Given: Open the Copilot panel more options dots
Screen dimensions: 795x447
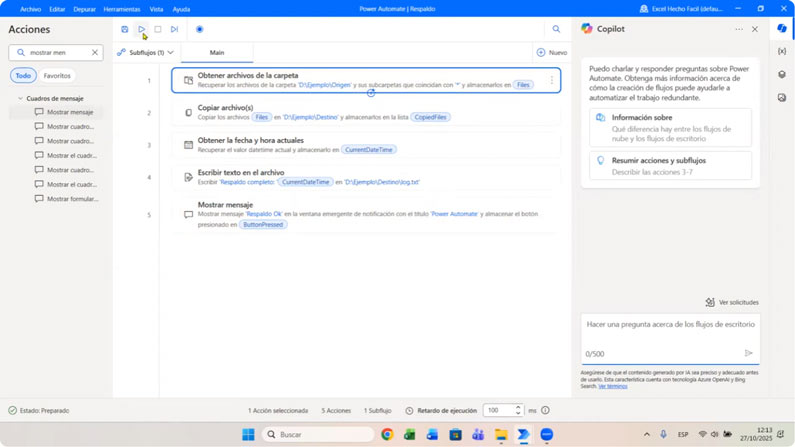Looking at the screenshot, I should click(x=739, y=29).
